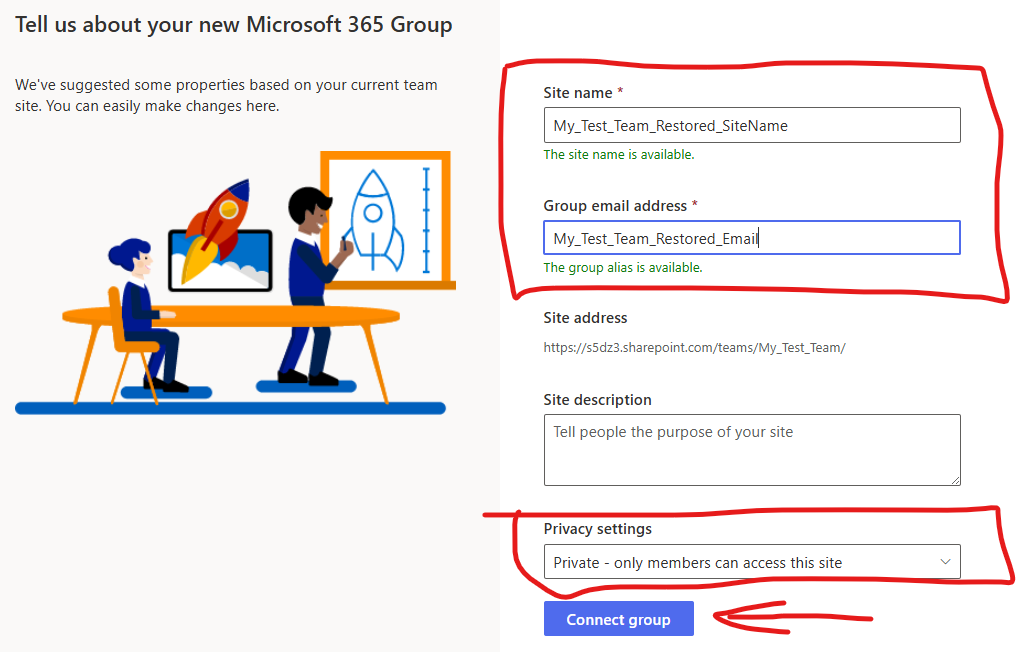Click the Site description text area
The image size is (1023, 652).
752,450
